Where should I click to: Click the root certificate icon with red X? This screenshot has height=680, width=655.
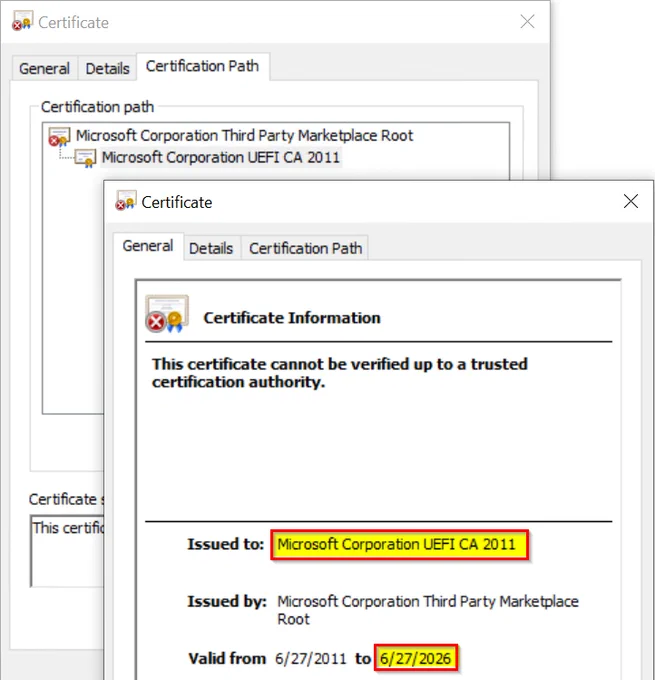[x=59, y=137]
